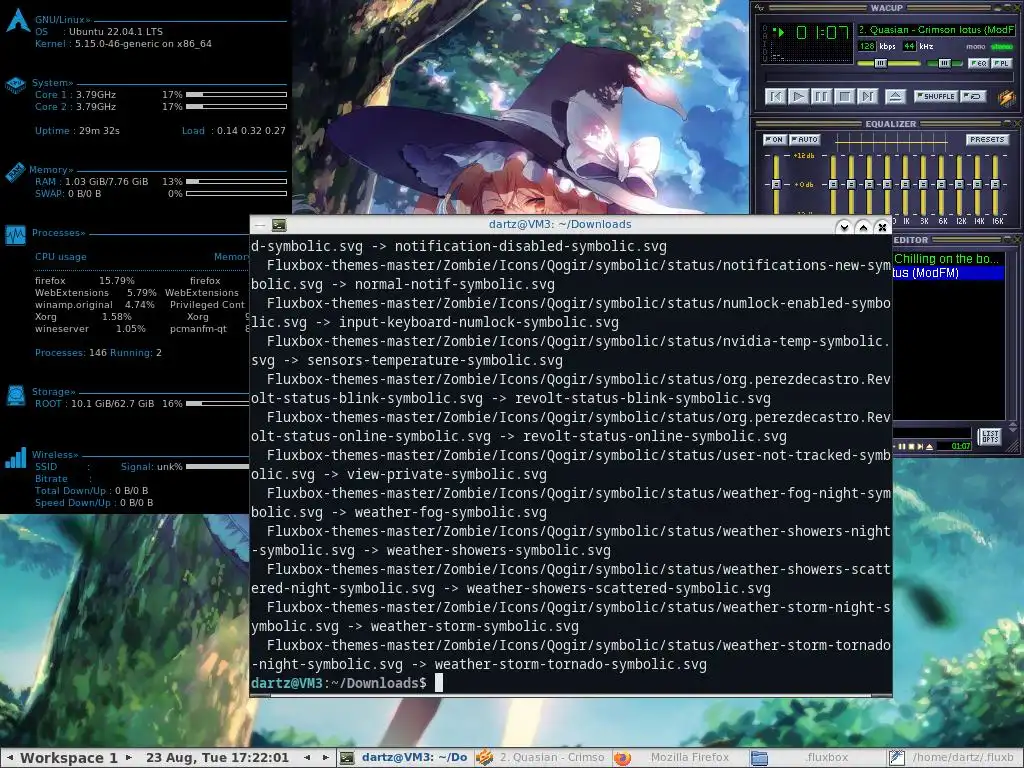Click the equalizer preamp slider handle
The image size is (1024, 768).
pyautogui.click(x=776, y=185)
